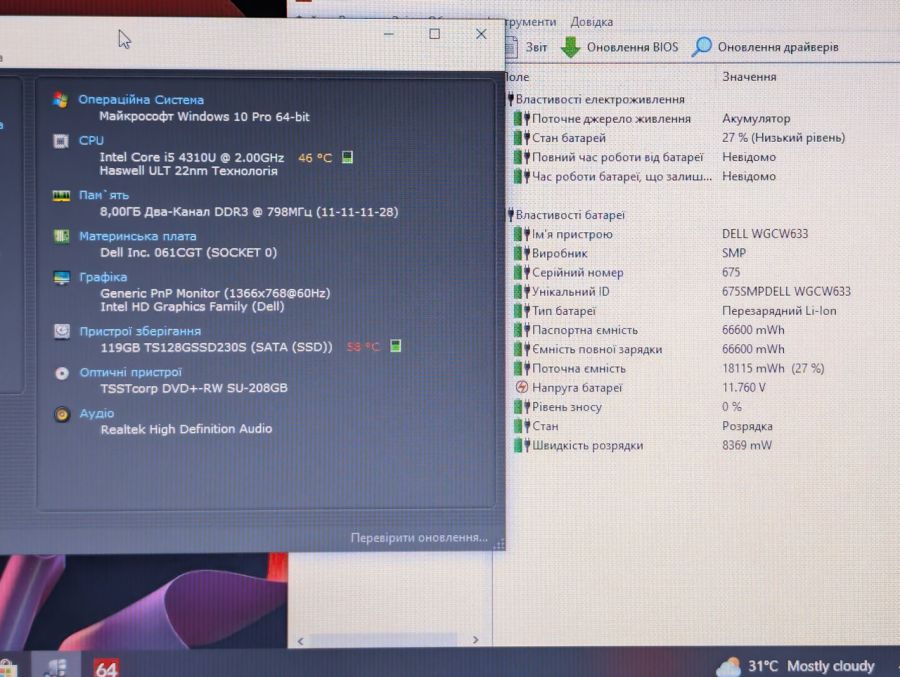This screenshot has width=900, height=677.
Task: Open the Довідка menu in AIDA64
Action: pos(591,22)
